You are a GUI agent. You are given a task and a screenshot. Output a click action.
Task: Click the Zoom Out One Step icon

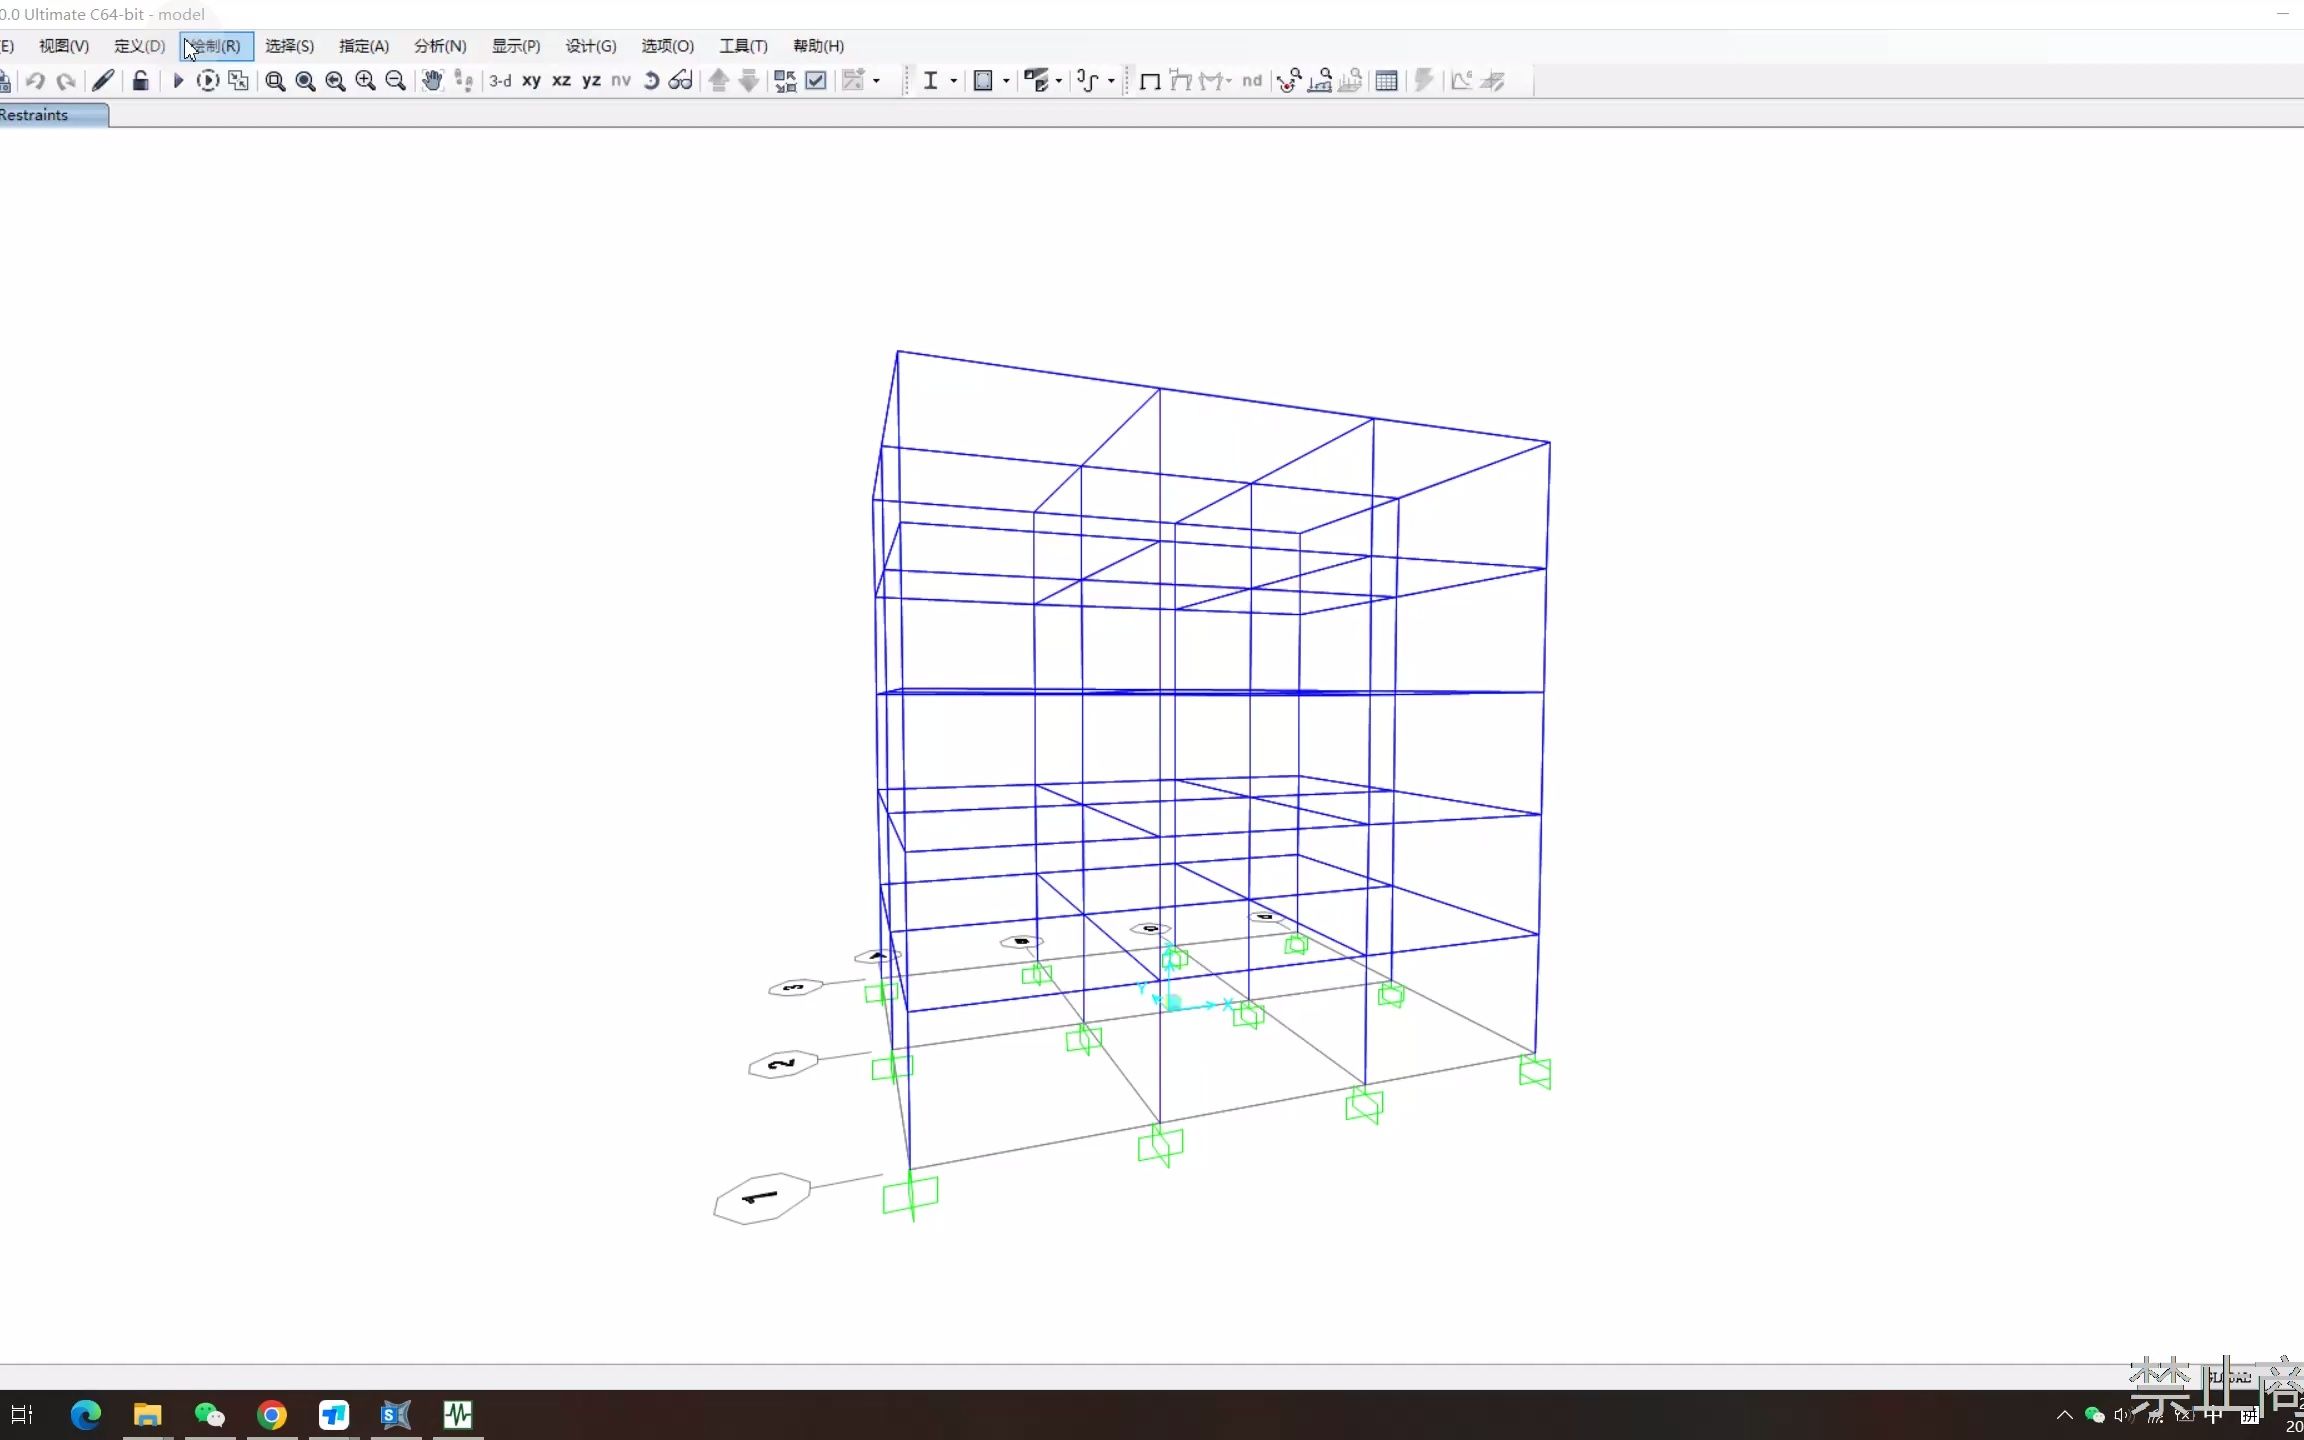[396, 81]
